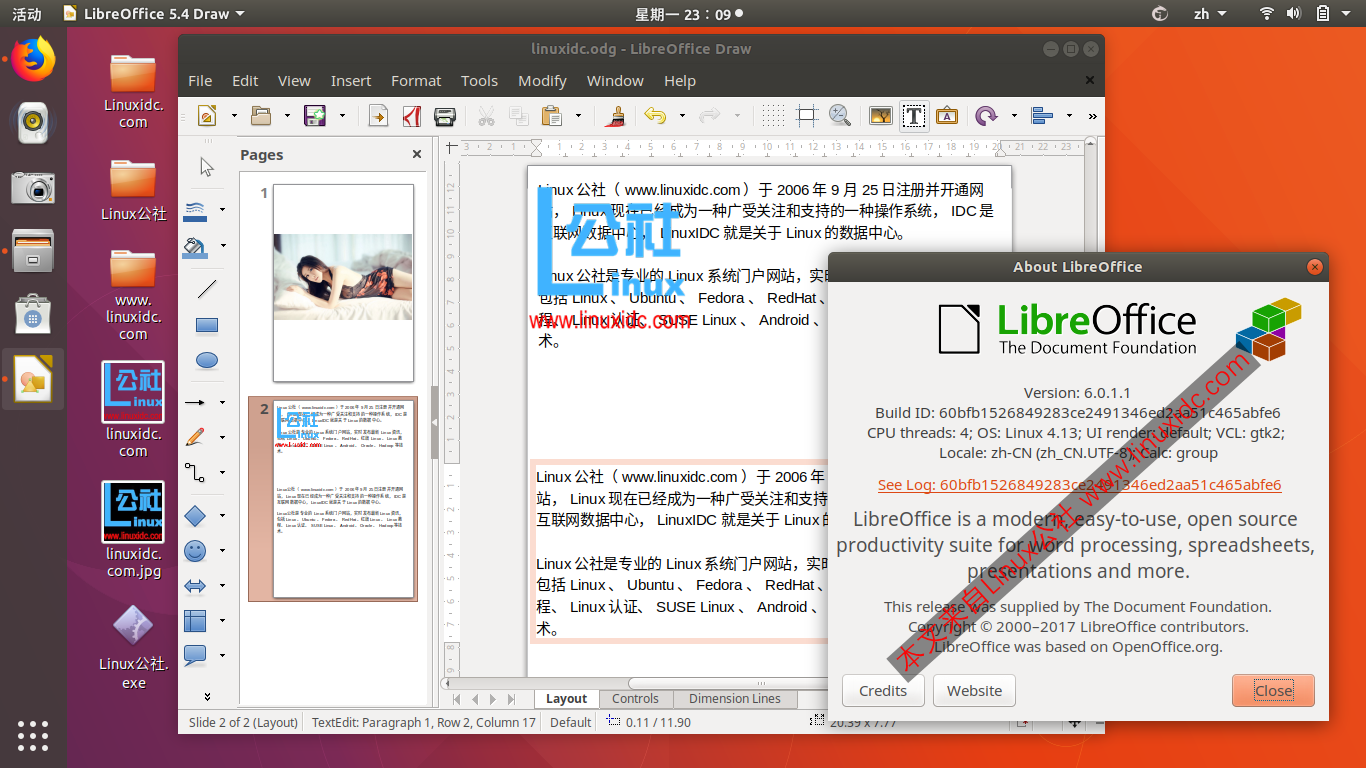Click the Insert Image toolbar icon
The image size is (1366, 768).
point(880,116)
